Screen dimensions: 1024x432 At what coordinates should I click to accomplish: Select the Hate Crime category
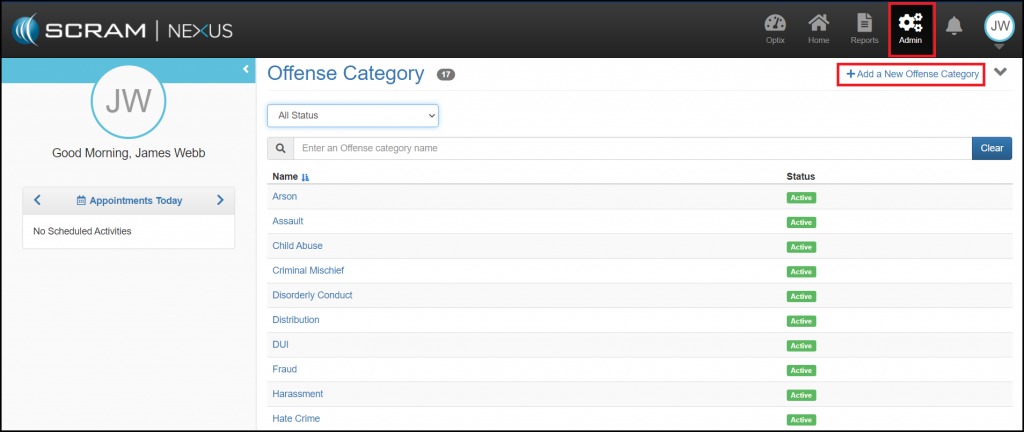tap(296, 418)
